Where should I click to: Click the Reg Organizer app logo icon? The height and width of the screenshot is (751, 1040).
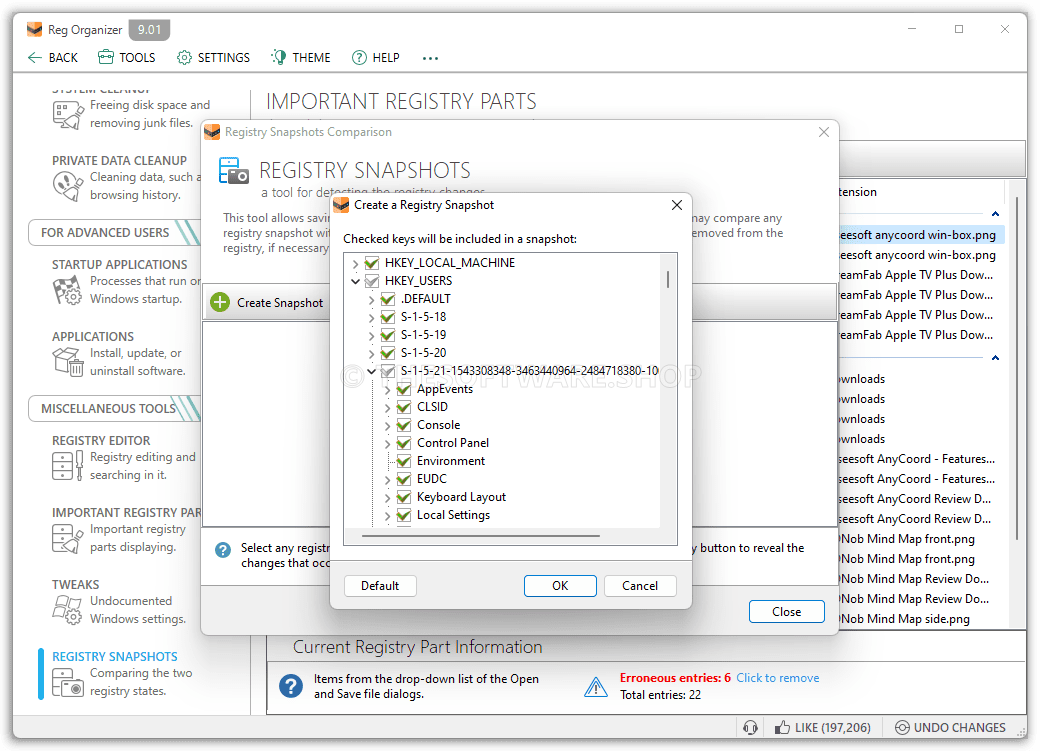coord(34,30)
